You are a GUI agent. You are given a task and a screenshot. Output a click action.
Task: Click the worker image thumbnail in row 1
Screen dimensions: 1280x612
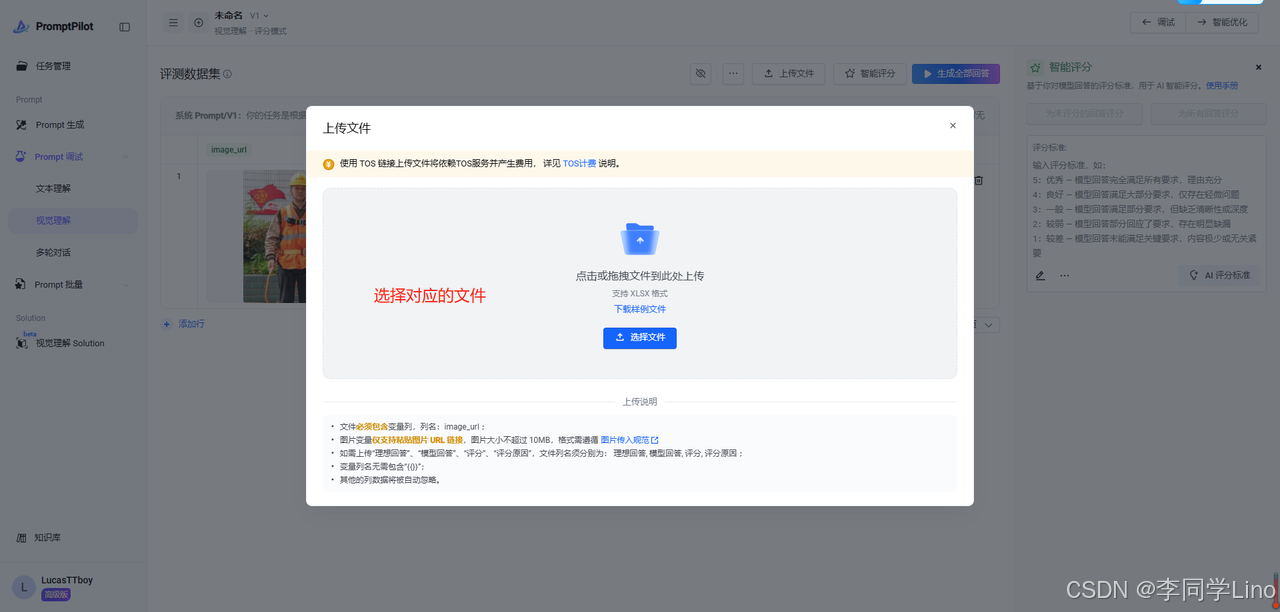pos(275,237)
